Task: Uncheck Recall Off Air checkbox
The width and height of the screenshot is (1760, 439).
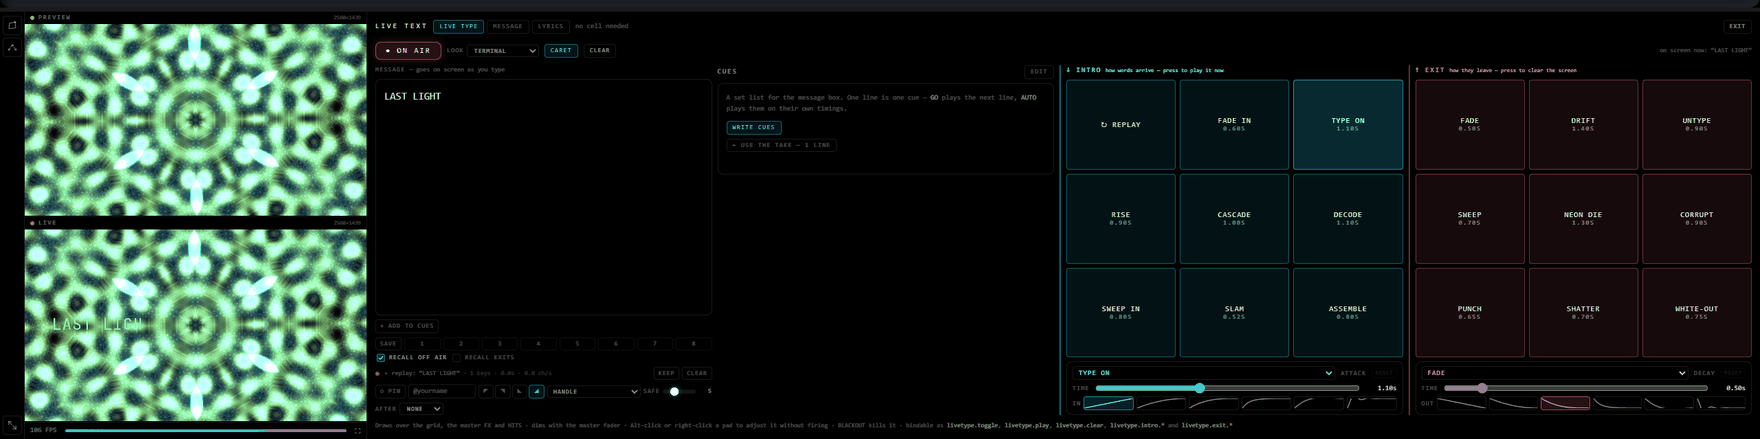Action: pyautogui.click(x=381, y=357)
